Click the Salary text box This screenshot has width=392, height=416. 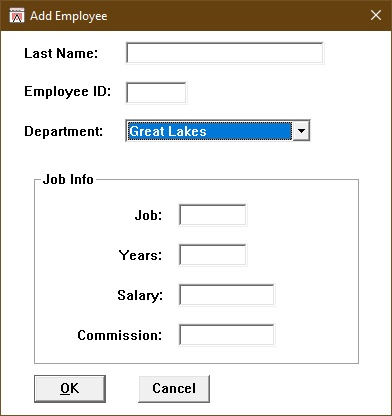[x=227, y=295]
